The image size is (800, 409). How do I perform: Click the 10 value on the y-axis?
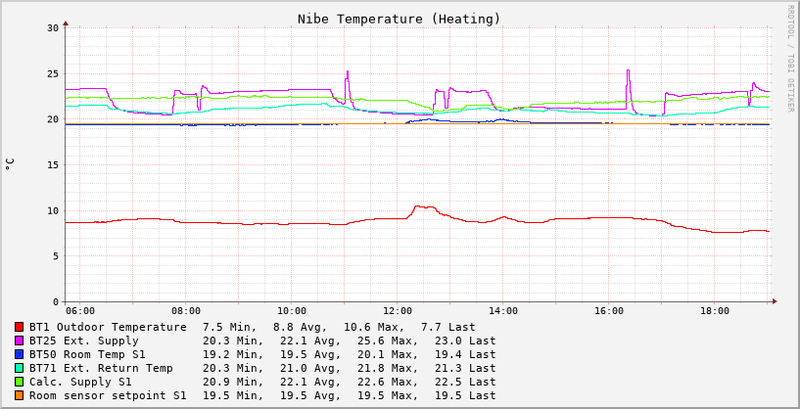tap(53, 211)
